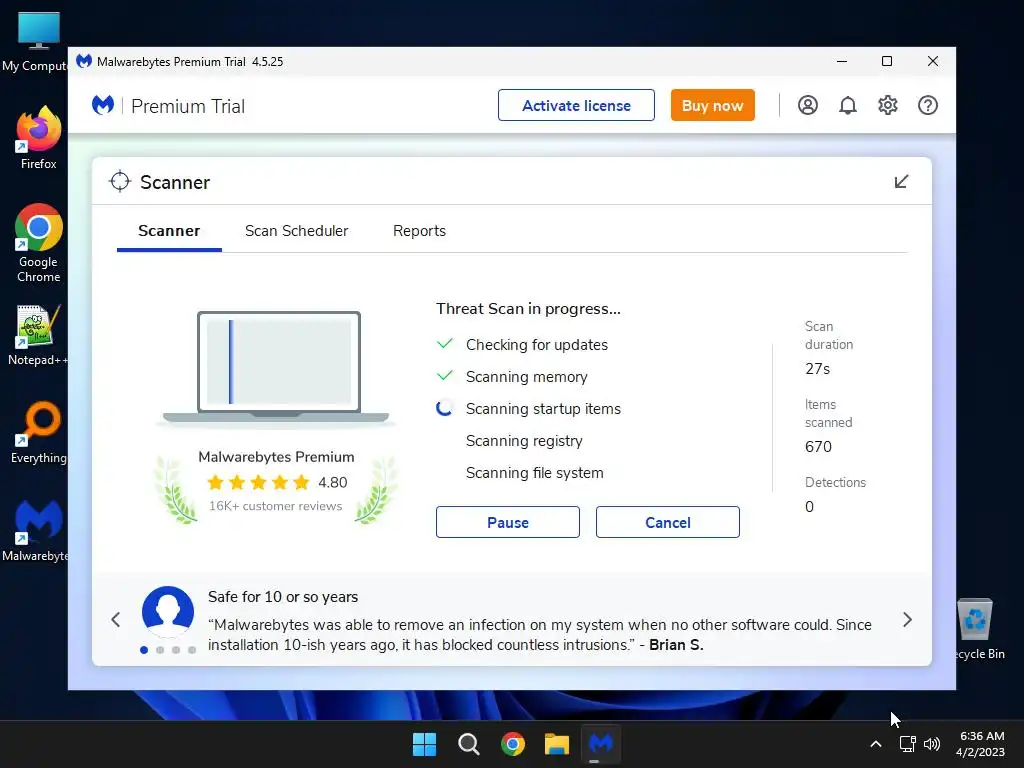Open the account profile icon
Viewport: 1024px width, 768px height.
pos(808,105)
